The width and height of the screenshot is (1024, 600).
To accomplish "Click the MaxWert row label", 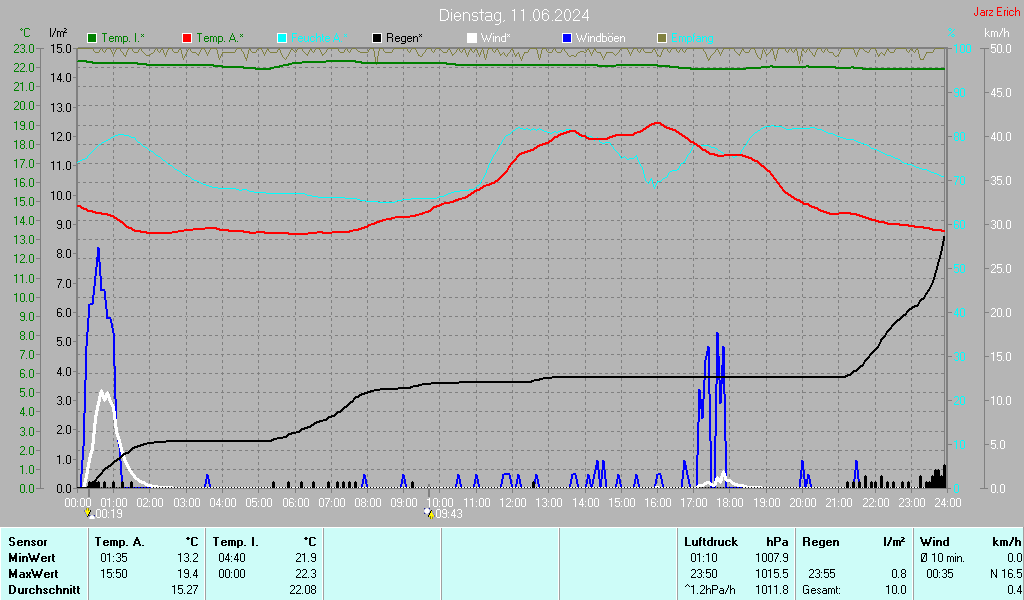I will pos(33,574).
